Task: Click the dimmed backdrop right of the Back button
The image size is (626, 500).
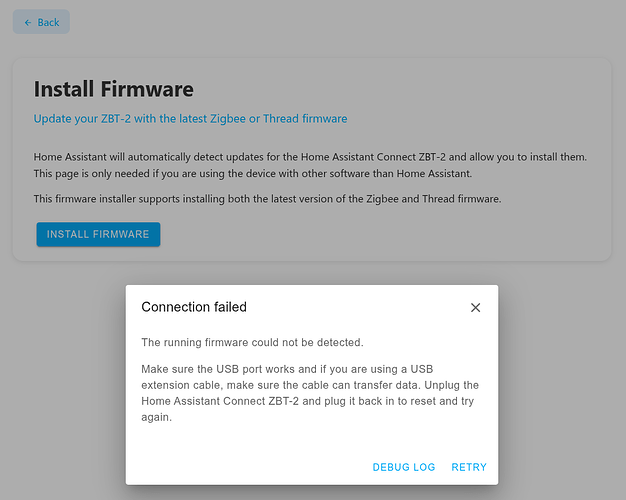Action: pyautogui.click(x=300, y=22)
